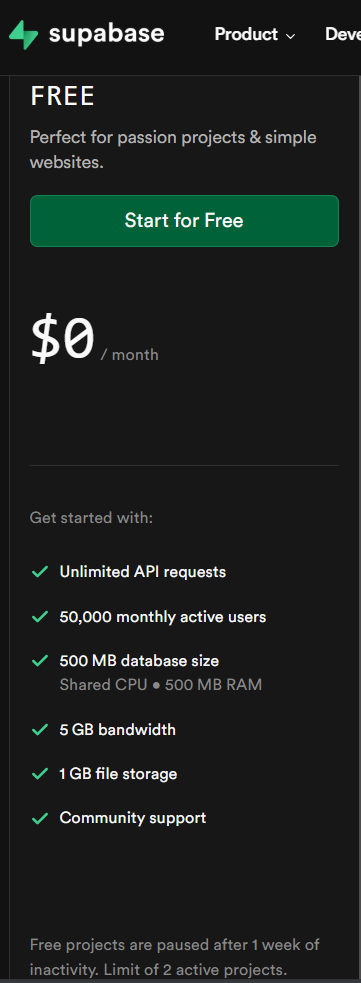Select the FREE plan heading

[x=63, y=97]
